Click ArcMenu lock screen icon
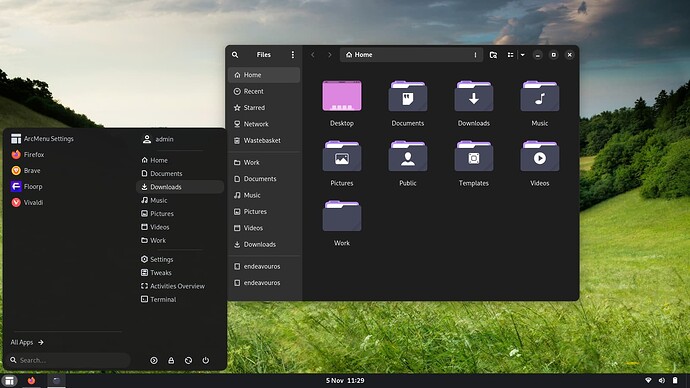690x388 pixels. [x=171, y=360]
